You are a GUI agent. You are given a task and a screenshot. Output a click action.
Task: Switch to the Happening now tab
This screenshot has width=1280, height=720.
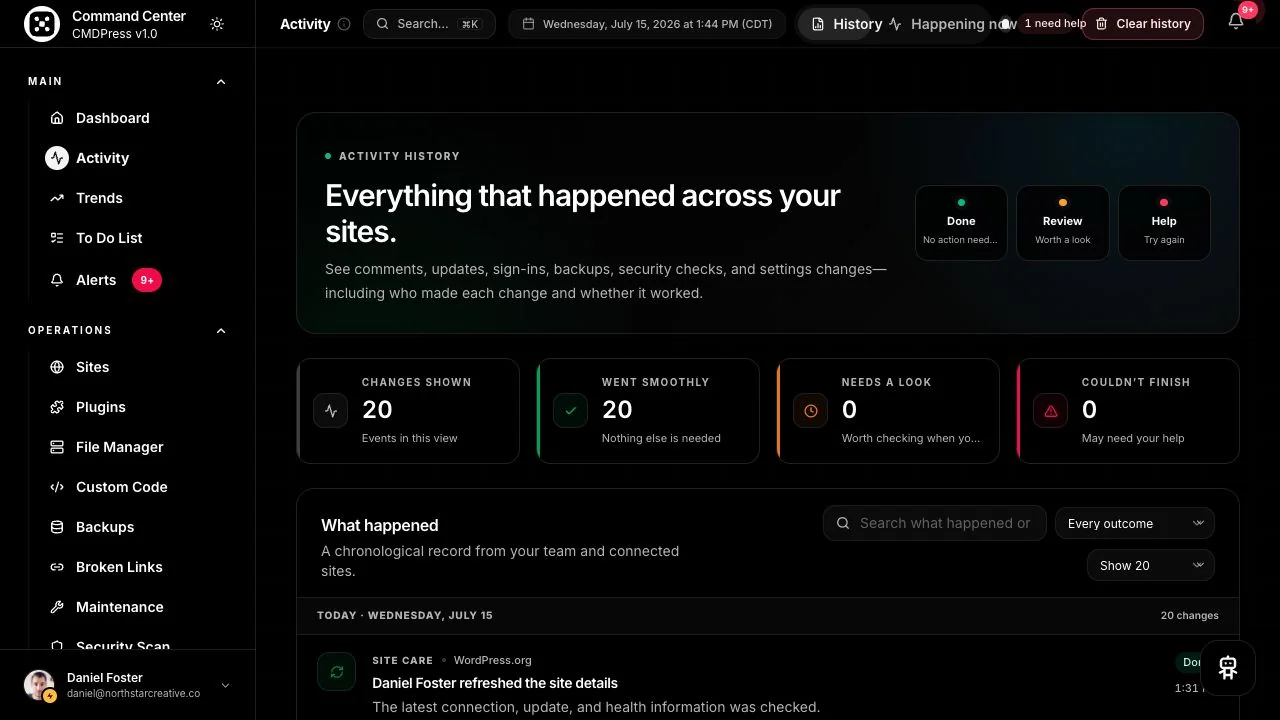(x=952, y=24)
